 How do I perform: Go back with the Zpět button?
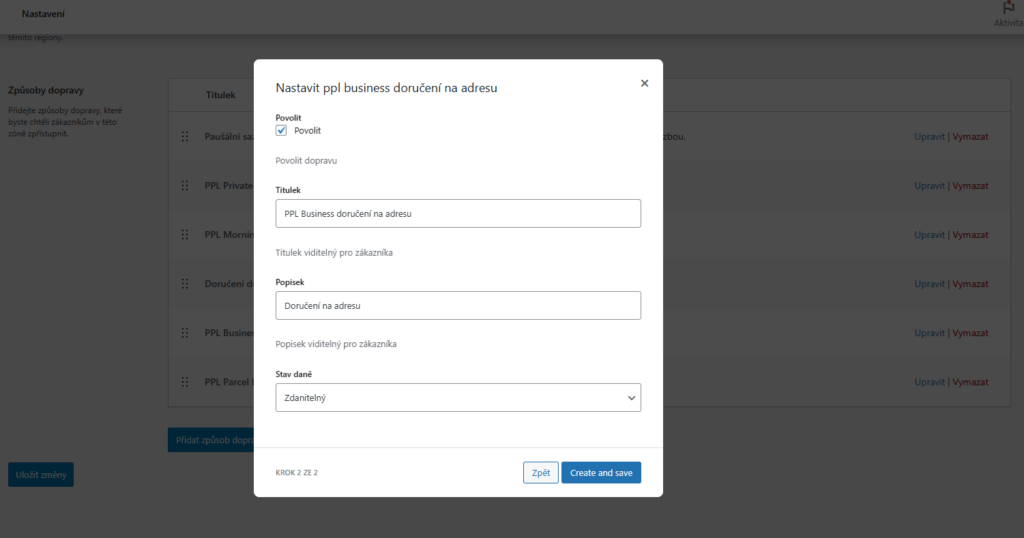pyautogui.click(x=541, y=473)
